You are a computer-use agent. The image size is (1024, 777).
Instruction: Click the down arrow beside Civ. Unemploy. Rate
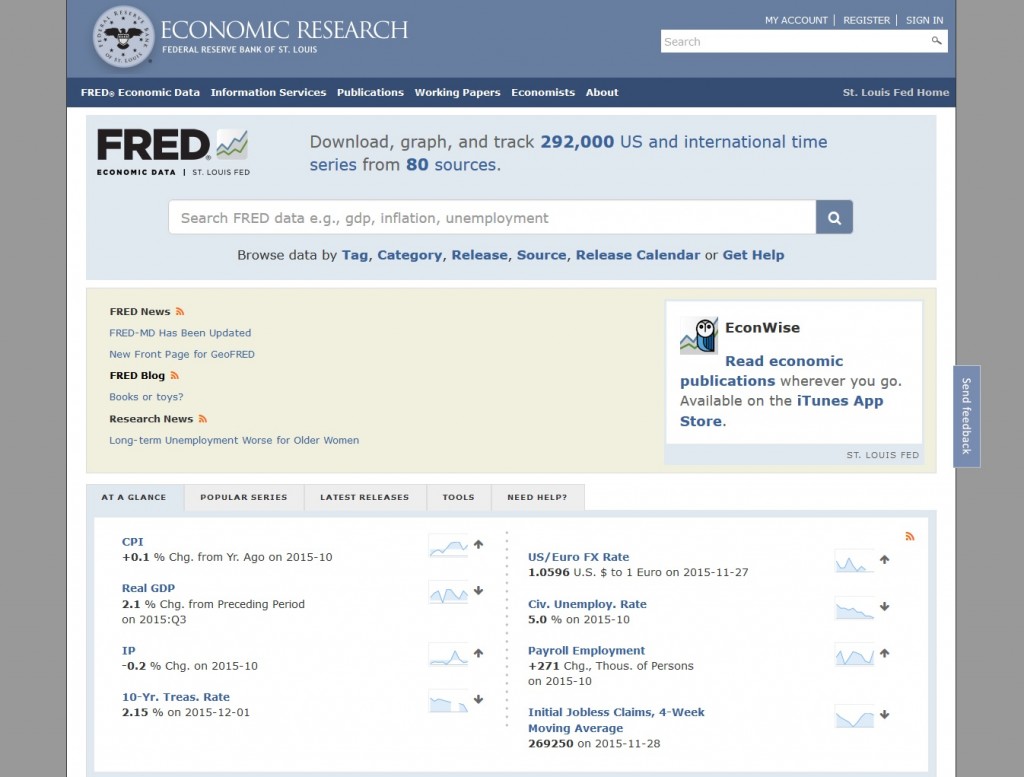click(885, 607)
